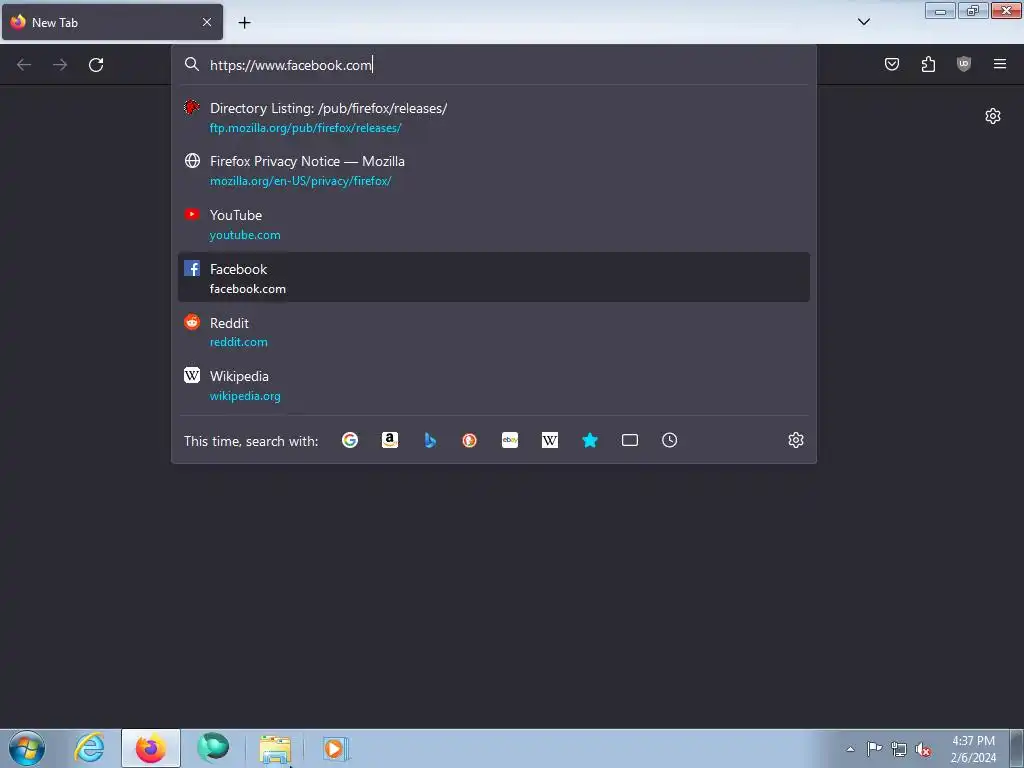Viewport: 1024px width, 768px height.
Task: Show hidden system tray icons arrow
Action: (850, 749)
